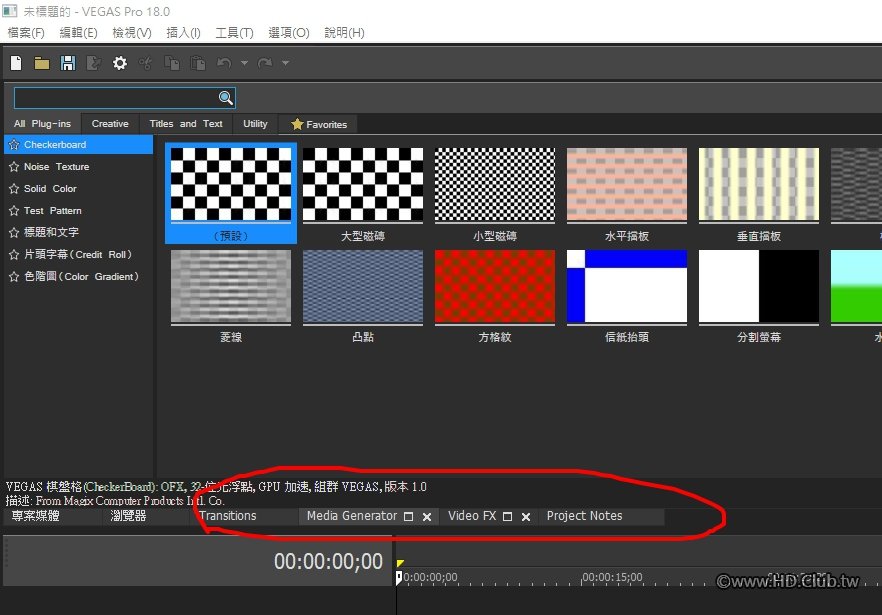Open the 檔案(F) menu
Image resolution: width=882 pixels, height=615 pixels.
point(26,33)
